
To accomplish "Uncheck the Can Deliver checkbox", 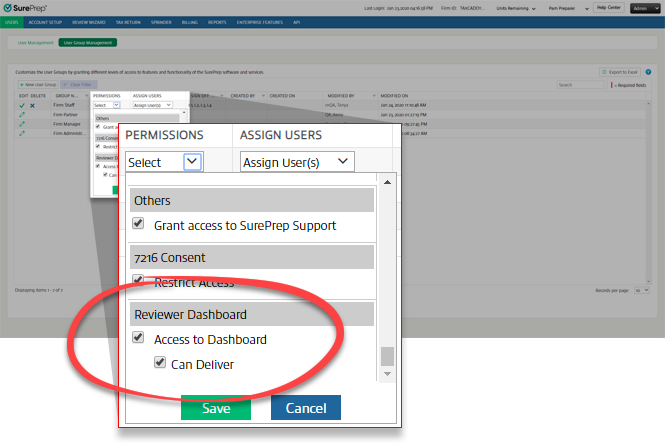I will (x=160, y=364).
